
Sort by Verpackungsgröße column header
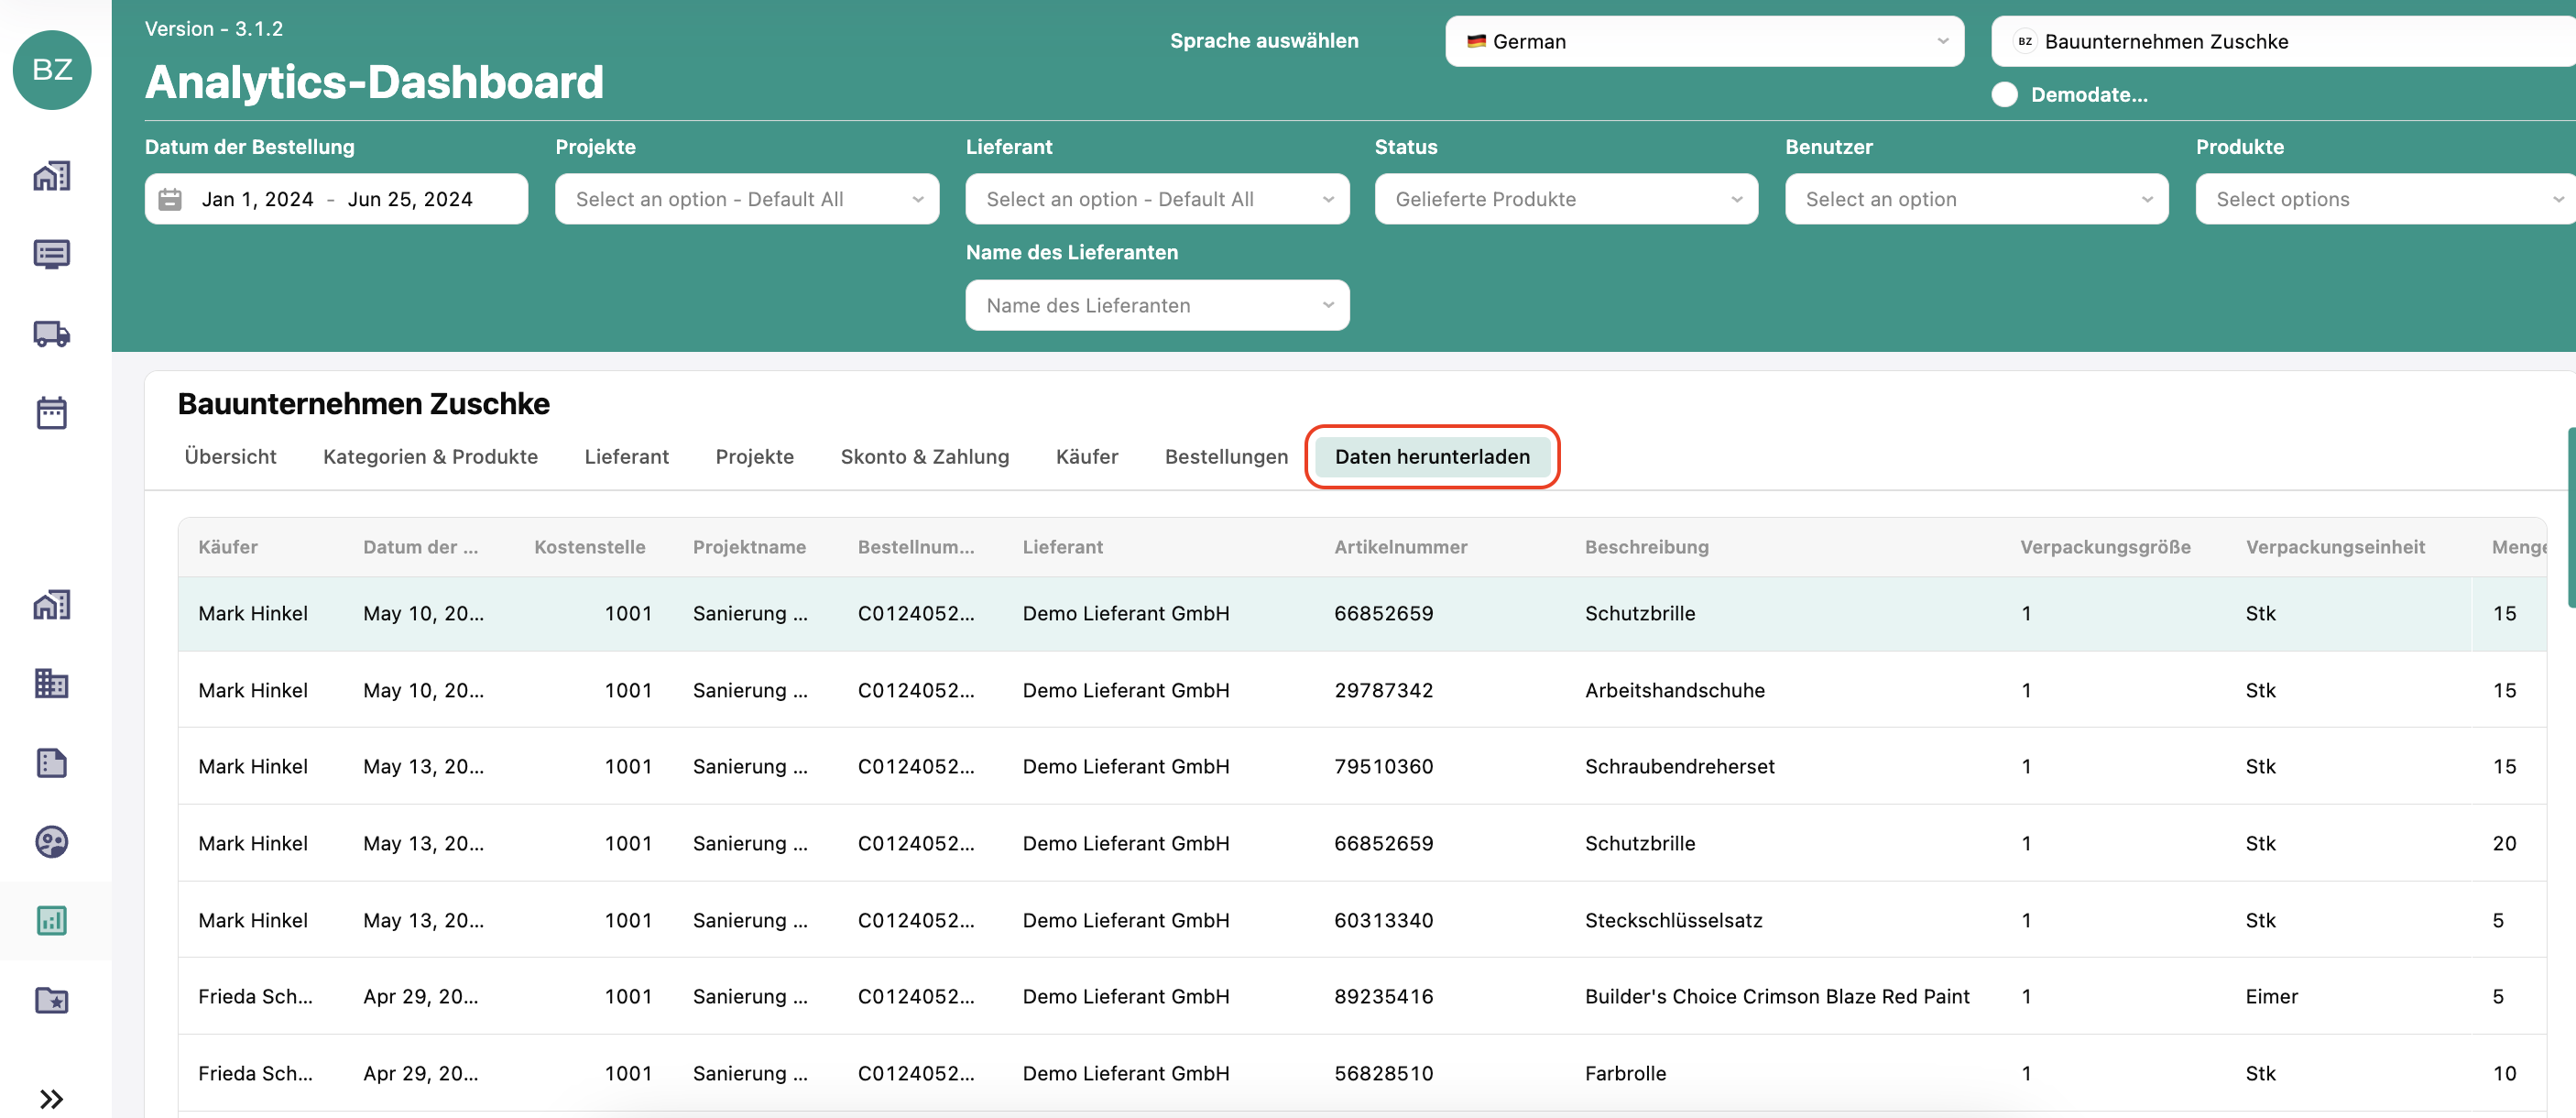(2105, 547)
